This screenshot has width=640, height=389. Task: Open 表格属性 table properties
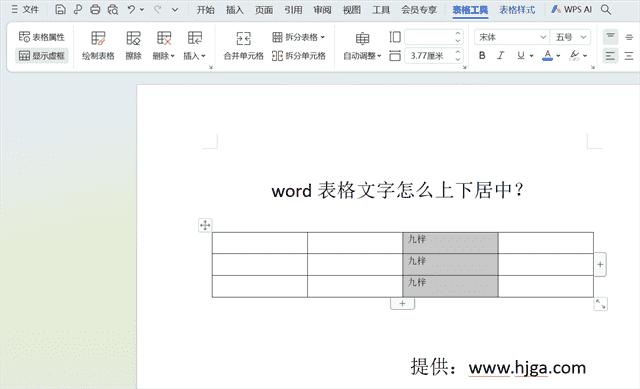pos(42,37)
